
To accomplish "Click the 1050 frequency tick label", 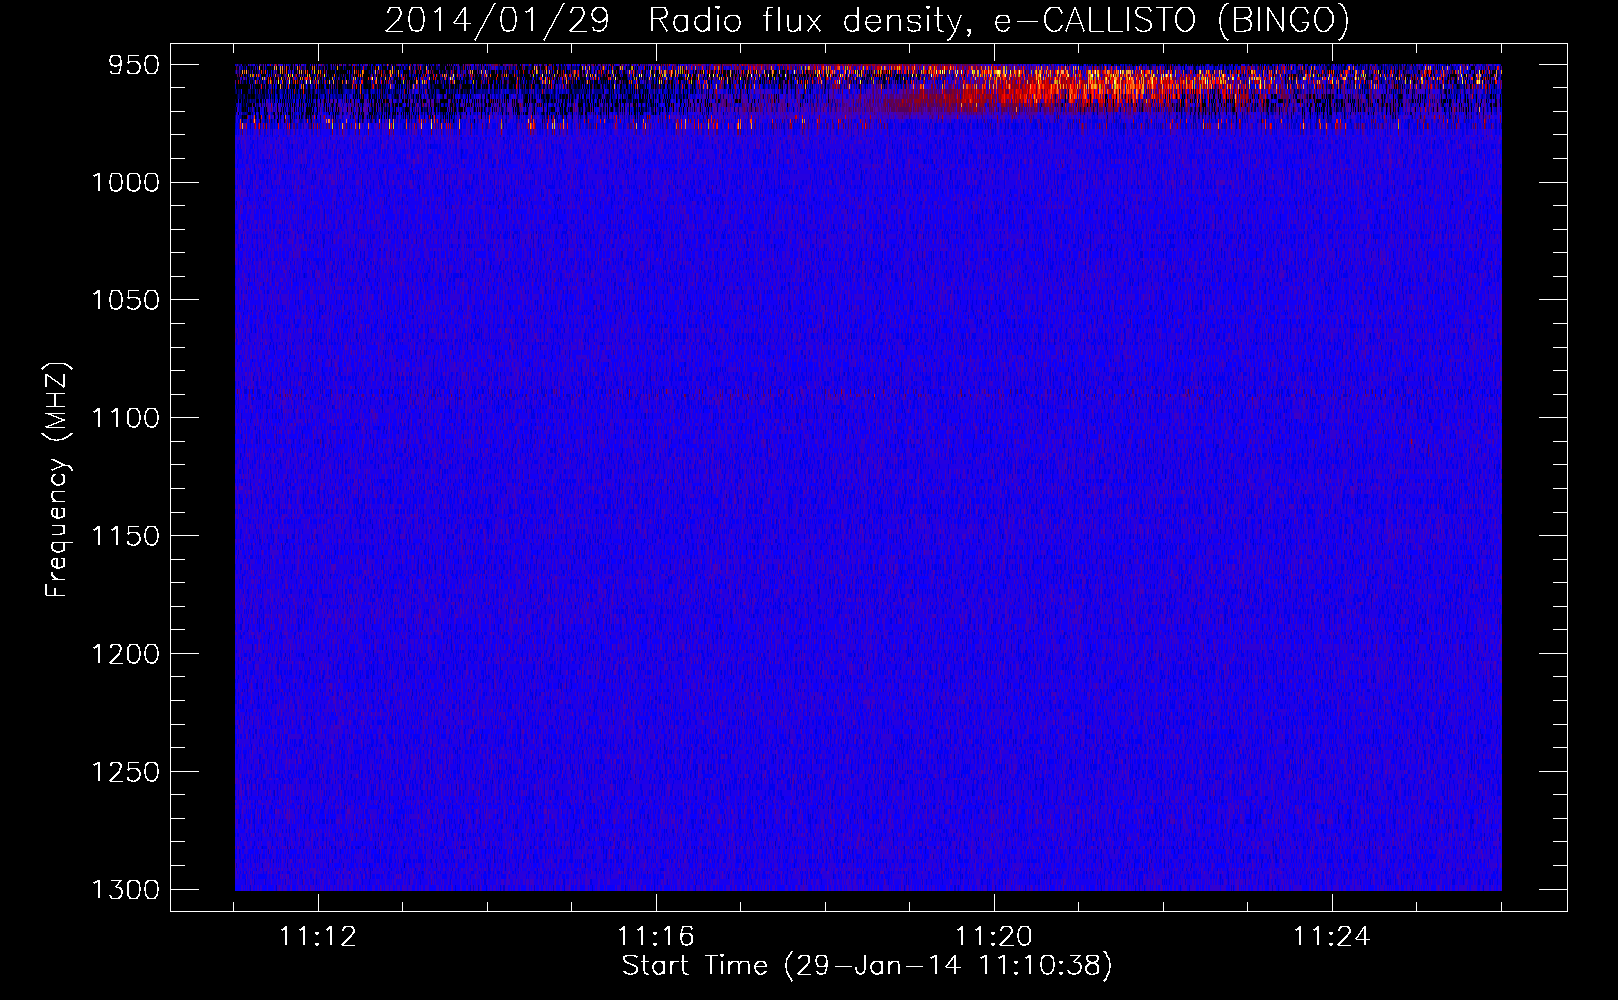I will pyautogui.click(x=125, y=300).
